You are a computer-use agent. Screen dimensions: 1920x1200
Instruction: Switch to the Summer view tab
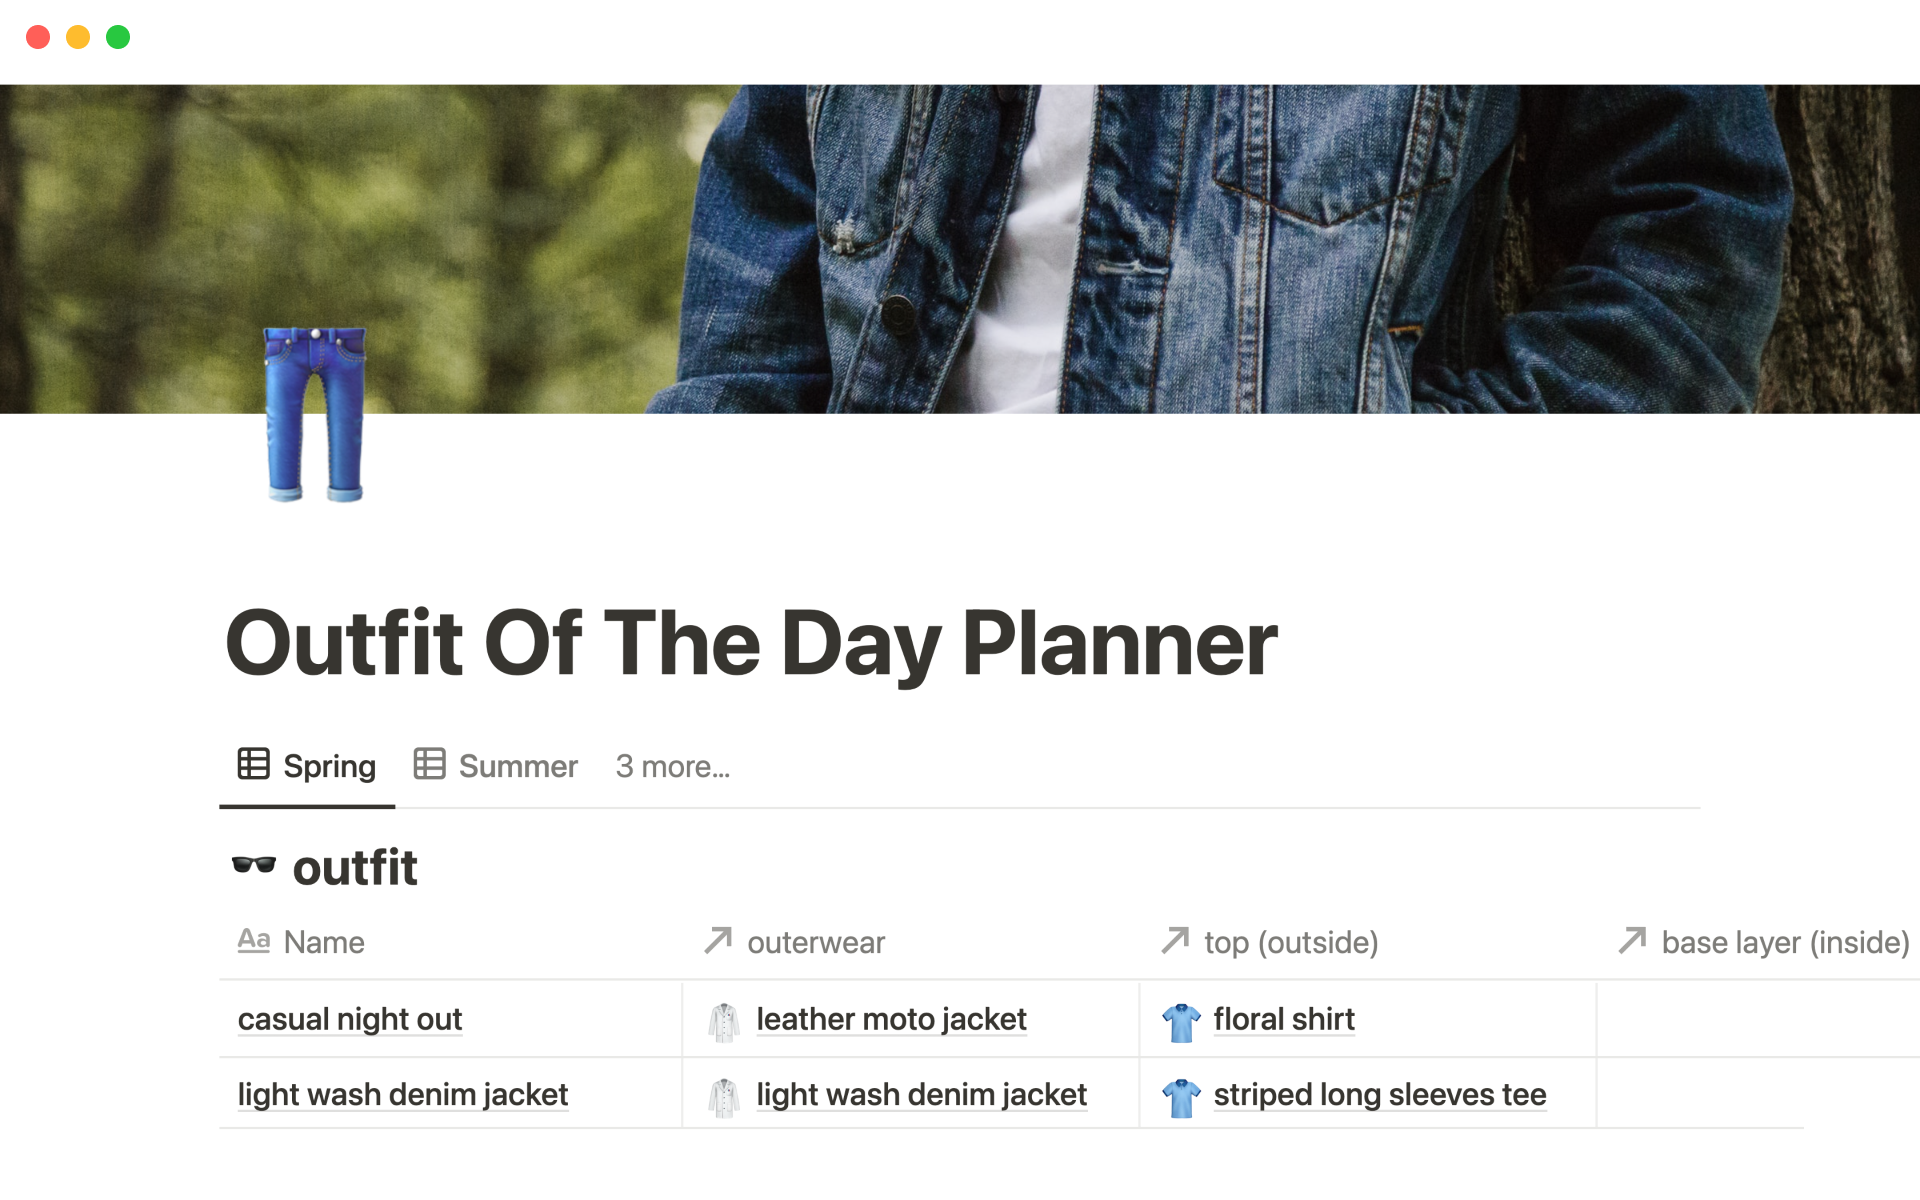[x=517, y=767]
